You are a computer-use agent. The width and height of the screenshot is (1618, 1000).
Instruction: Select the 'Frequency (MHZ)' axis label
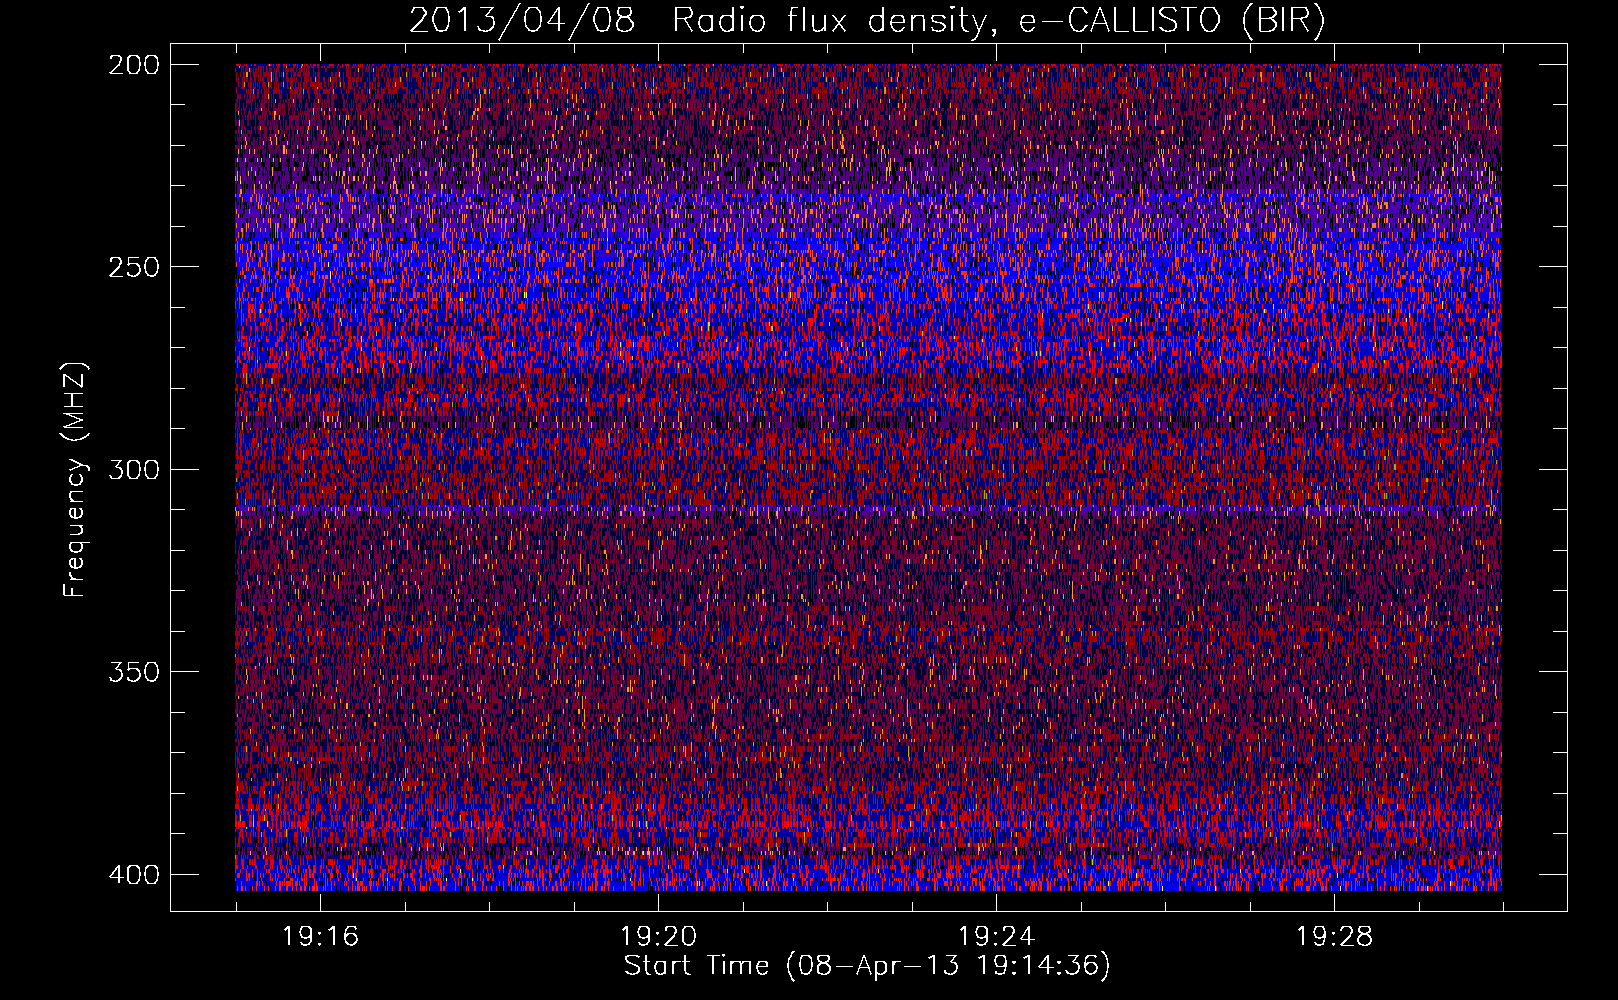pos(75,480)
